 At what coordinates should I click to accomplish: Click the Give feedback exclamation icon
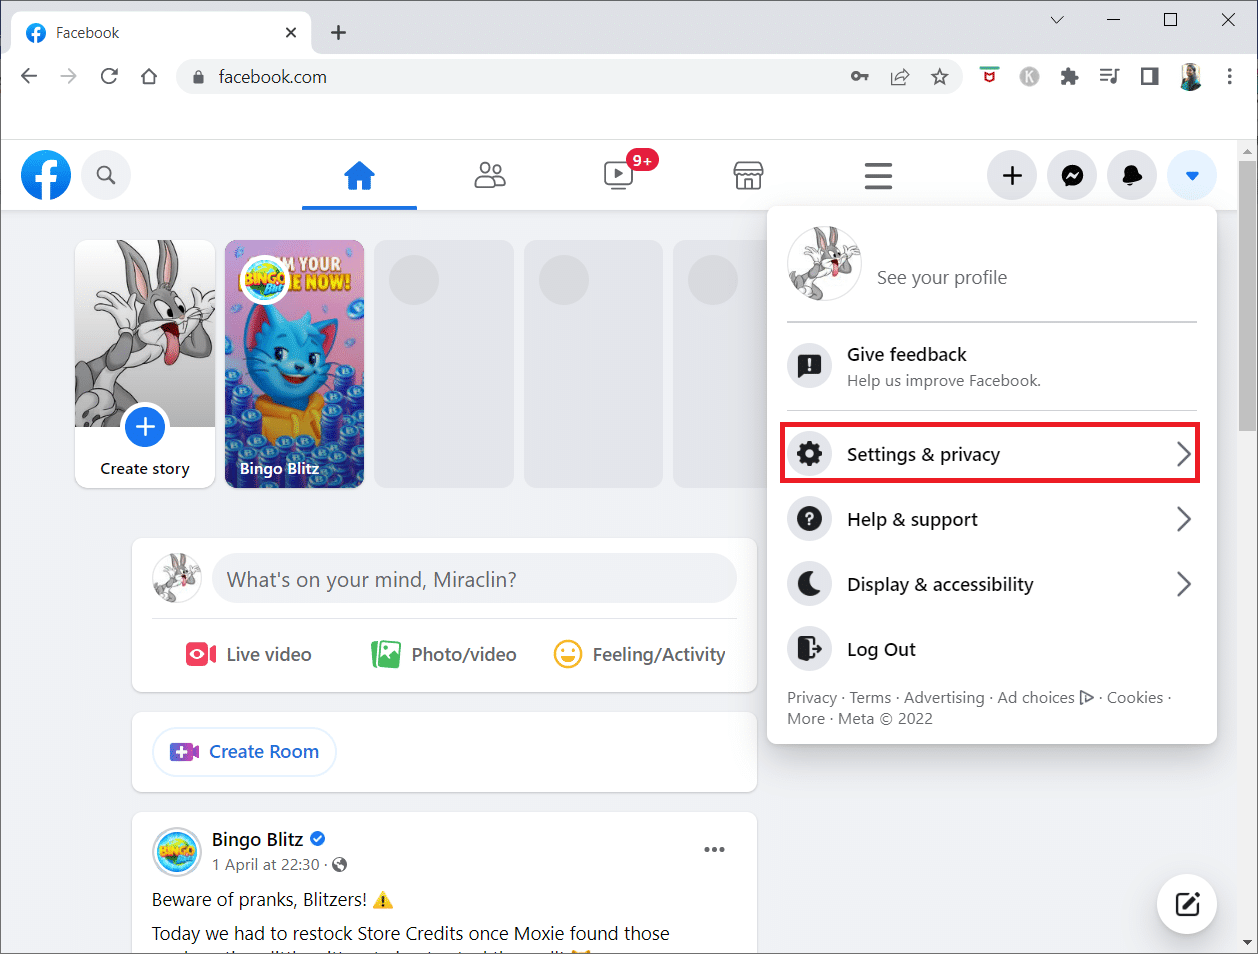click(x=809, y=366)
